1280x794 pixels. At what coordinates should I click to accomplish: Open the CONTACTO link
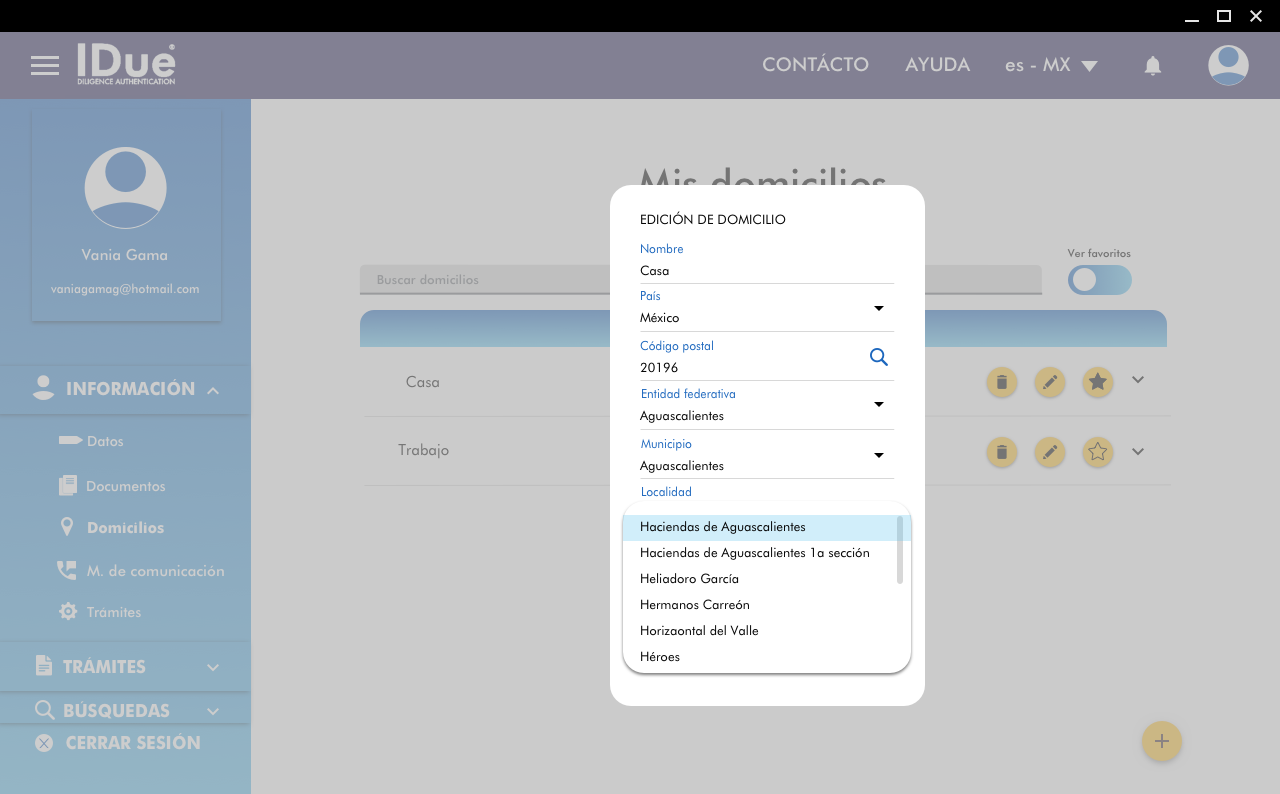(815, 65)
